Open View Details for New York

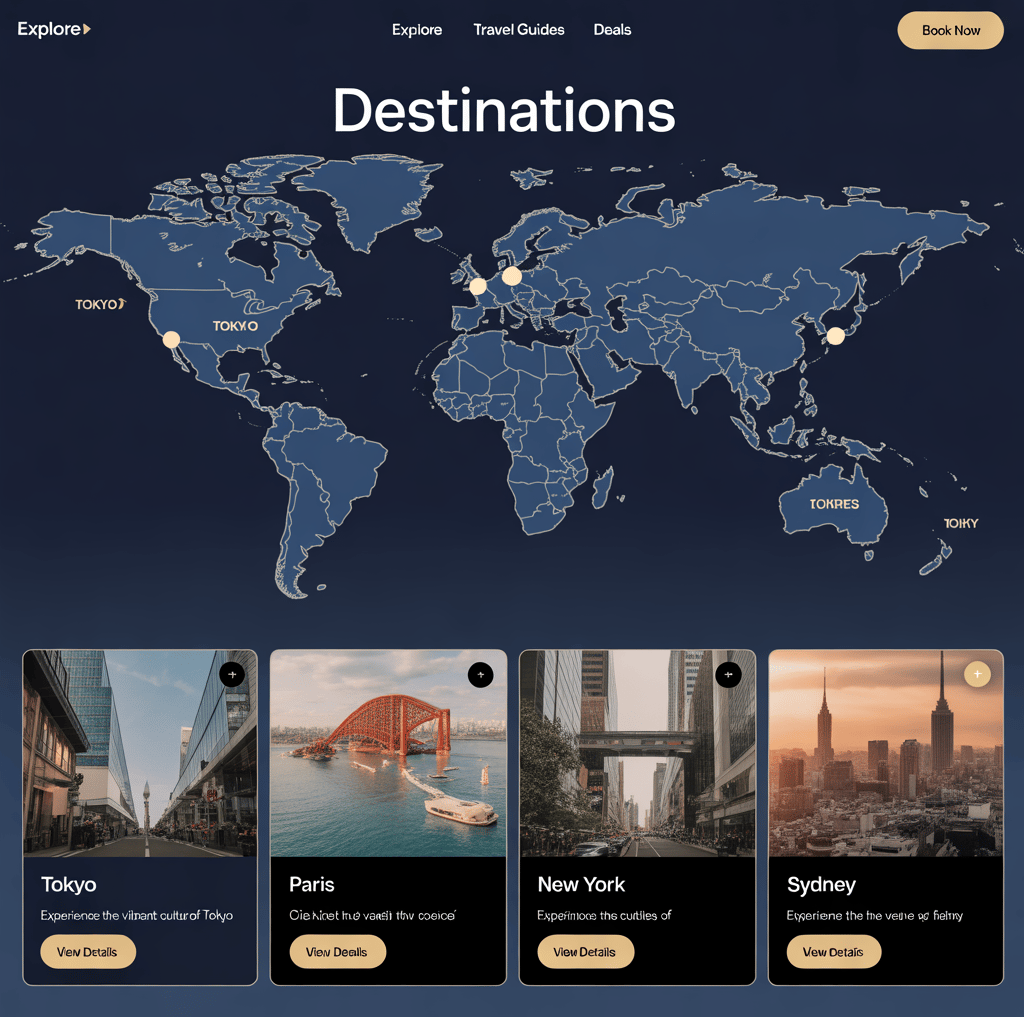[x=585, y=952]
